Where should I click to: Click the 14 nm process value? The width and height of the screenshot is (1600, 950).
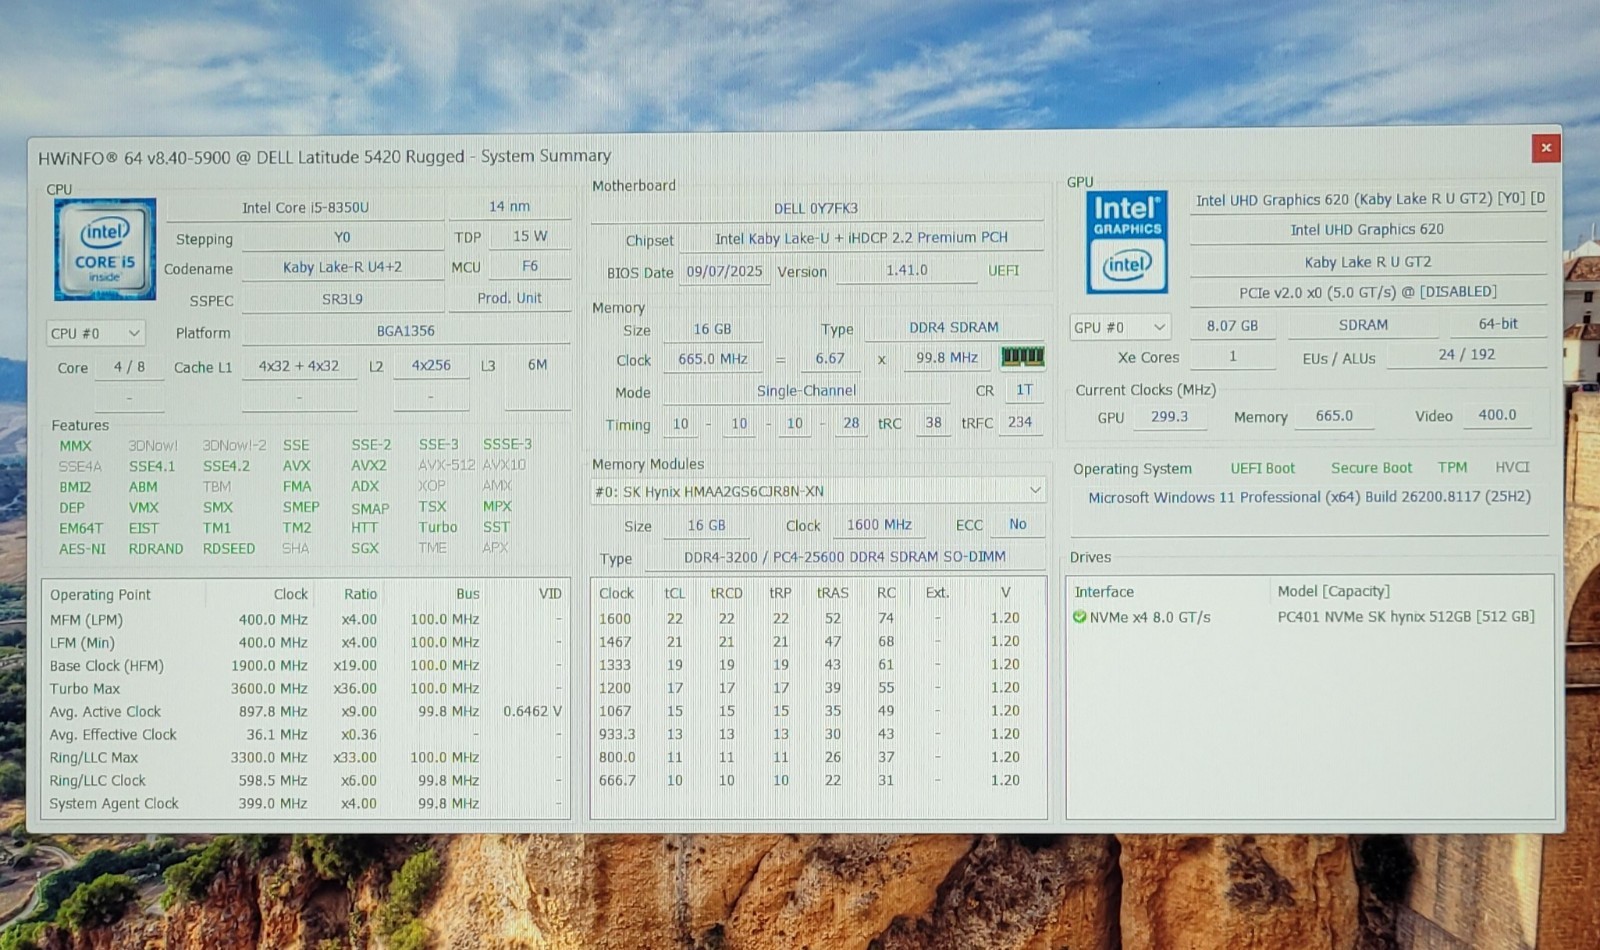pyautogui.click(x=509, y=206)
